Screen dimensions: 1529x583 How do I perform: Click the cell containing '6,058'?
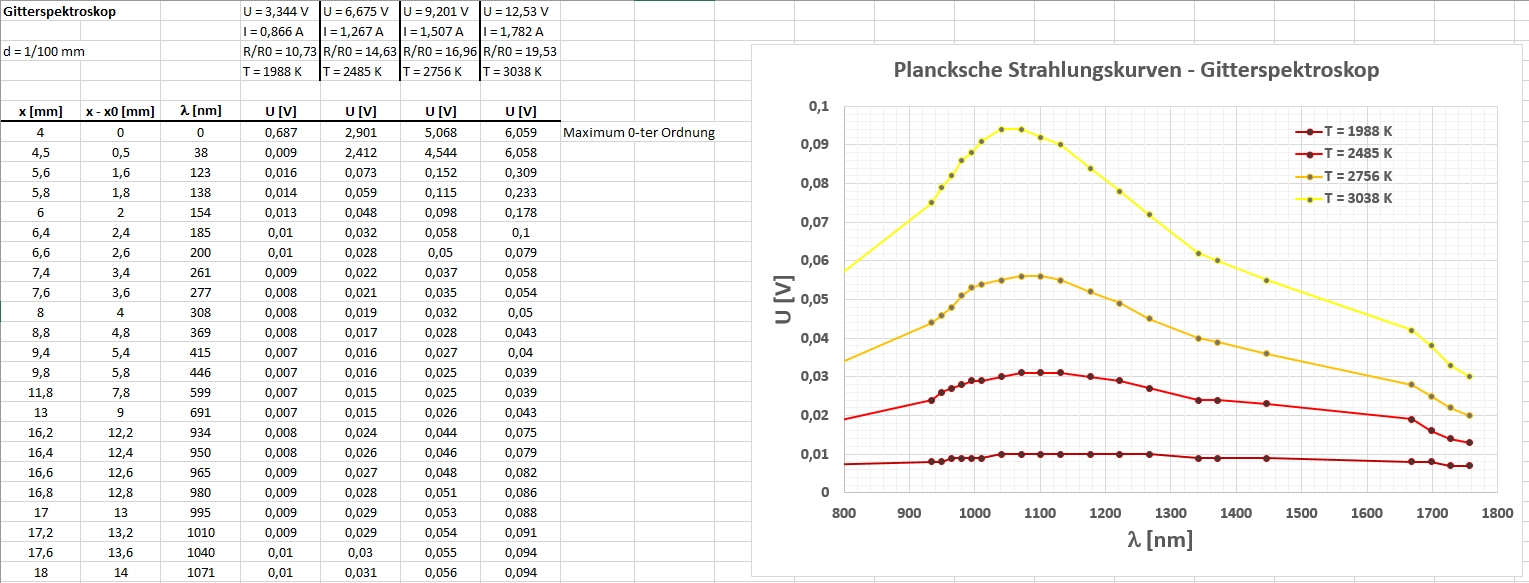pos(520,152)
